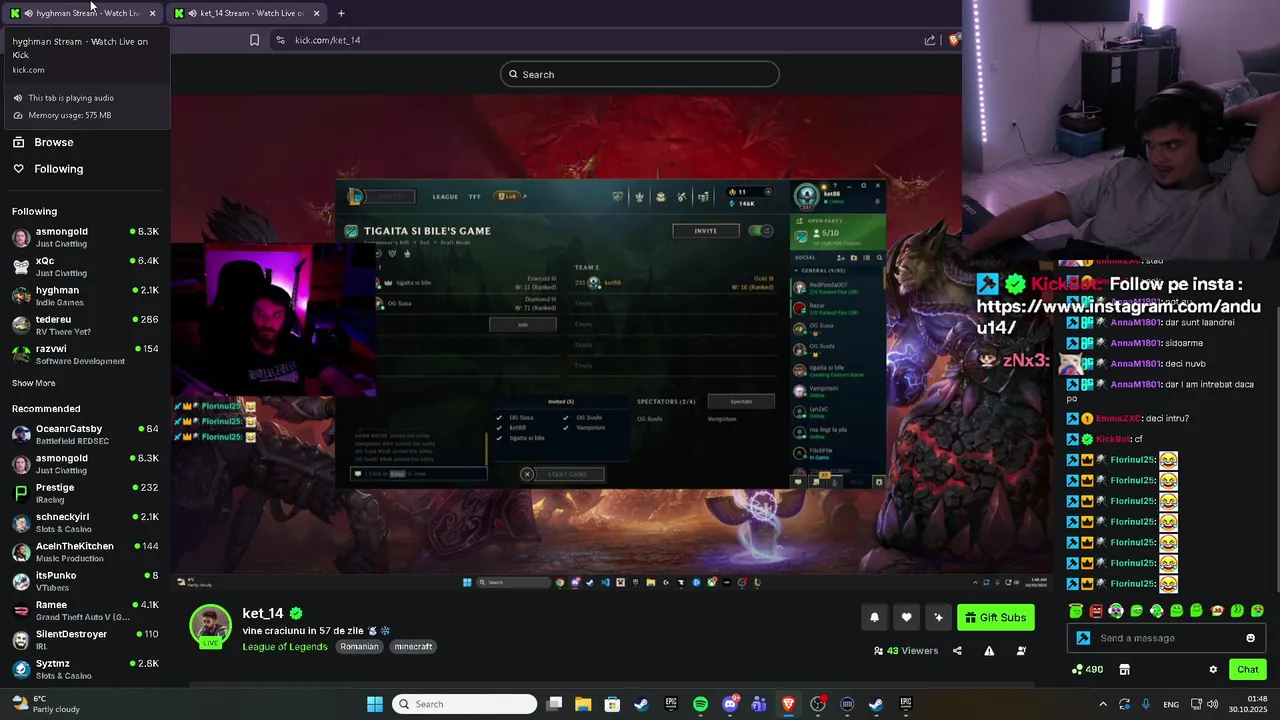Open Spotify from the taskbar
The width and height of the screenshot is (1280, 720).
coord(700,704)
